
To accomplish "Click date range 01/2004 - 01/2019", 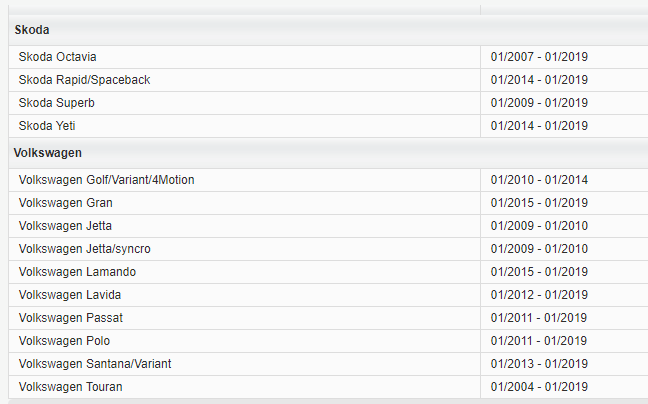I will (539, 387).
